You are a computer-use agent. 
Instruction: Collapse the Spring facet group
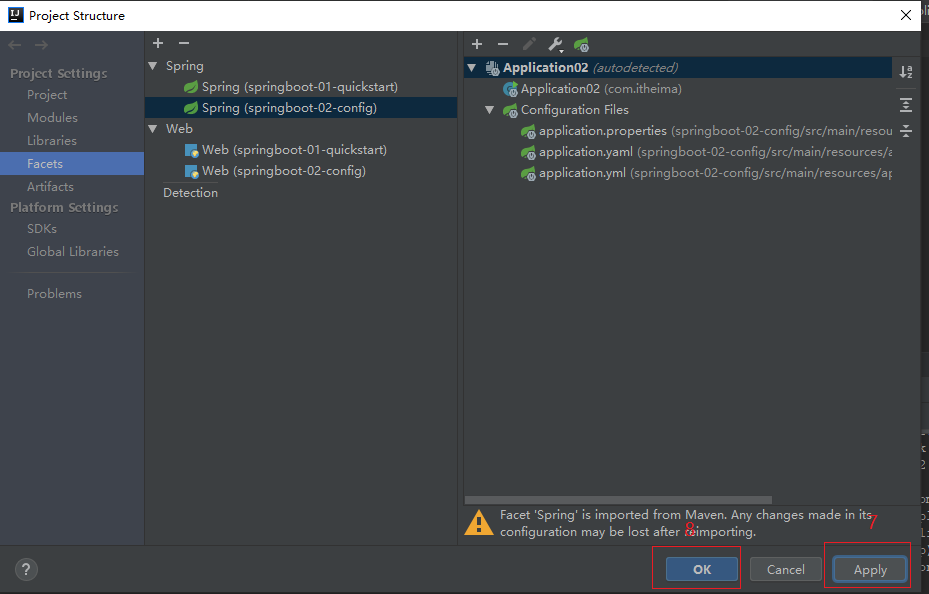[x=153, y=66]
